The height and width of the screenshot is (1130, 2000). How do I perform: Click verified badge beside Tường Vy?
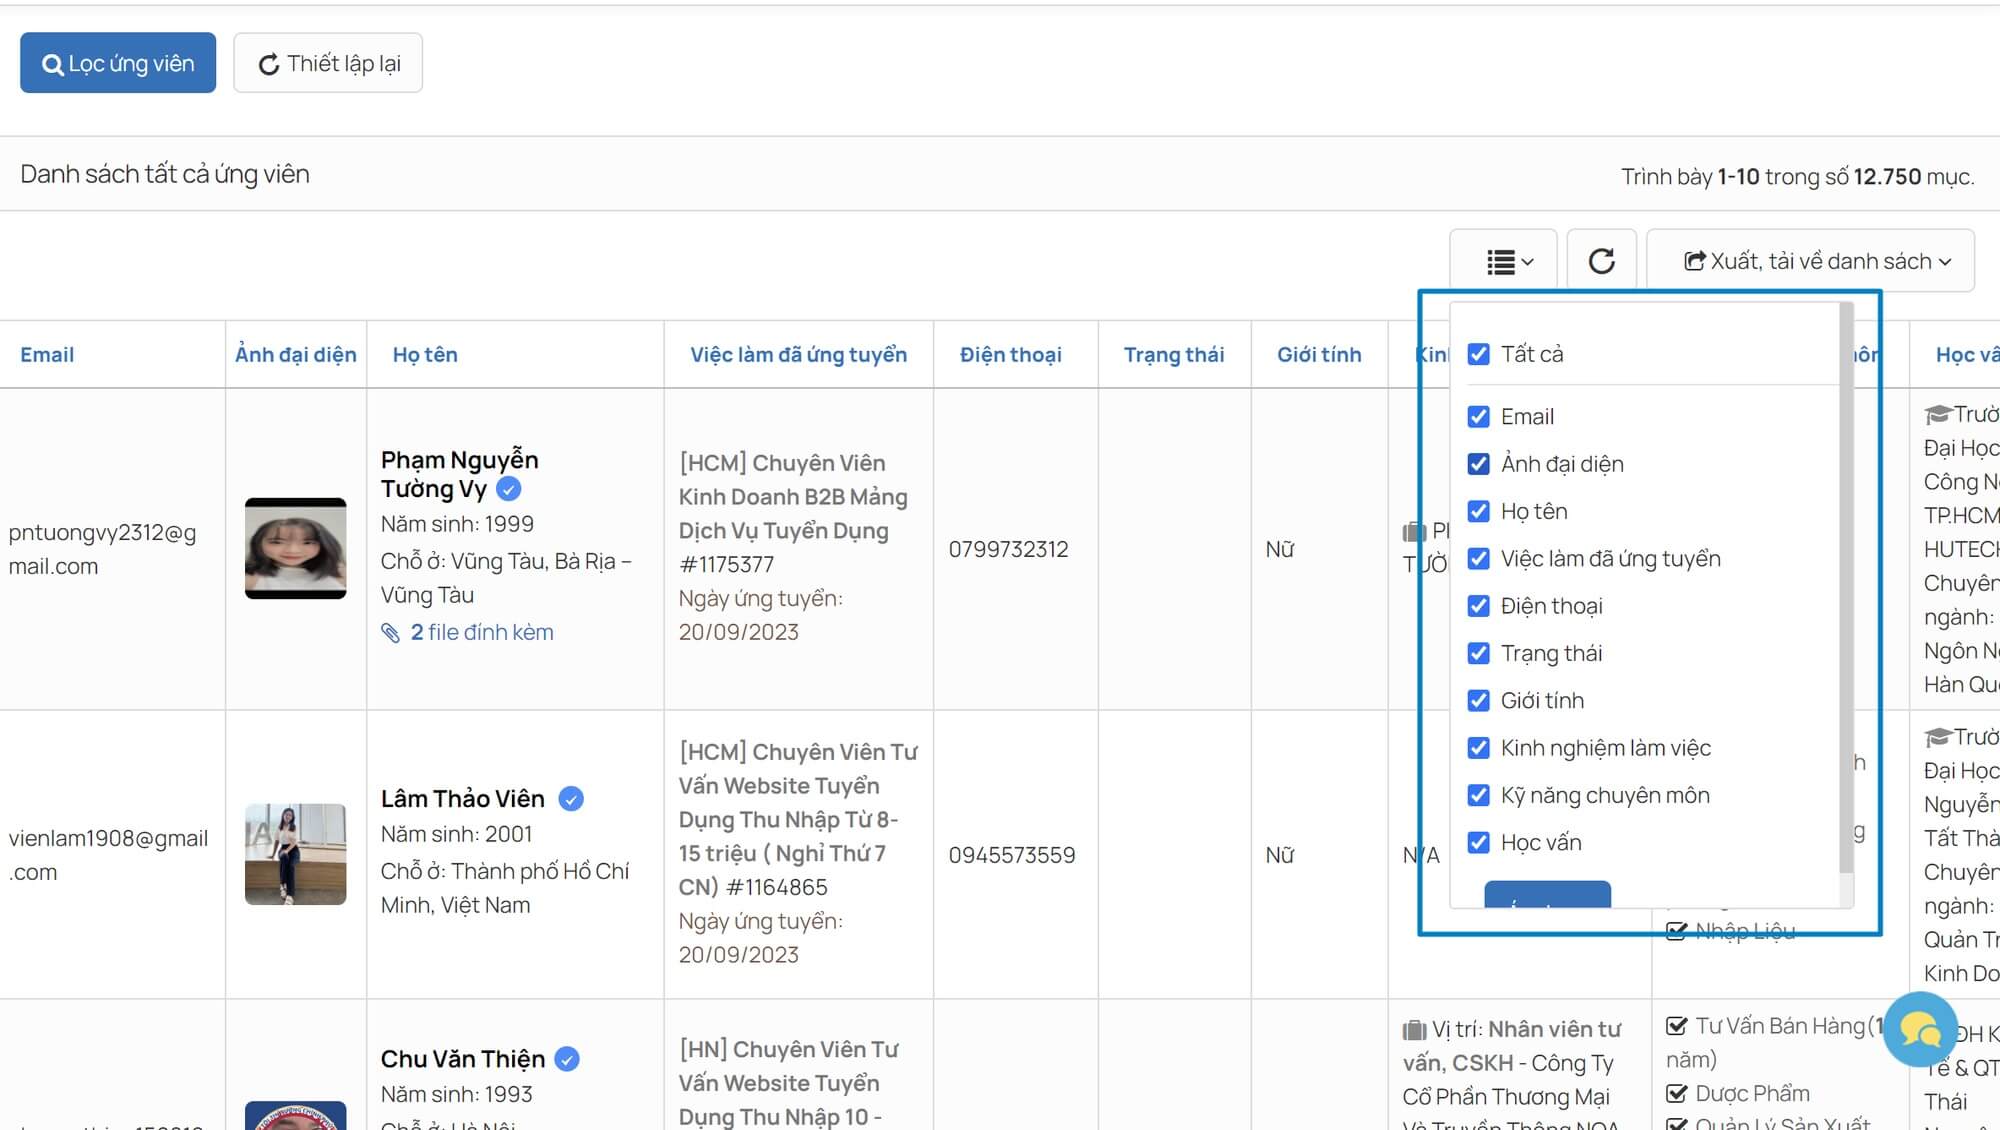[509, 489]
